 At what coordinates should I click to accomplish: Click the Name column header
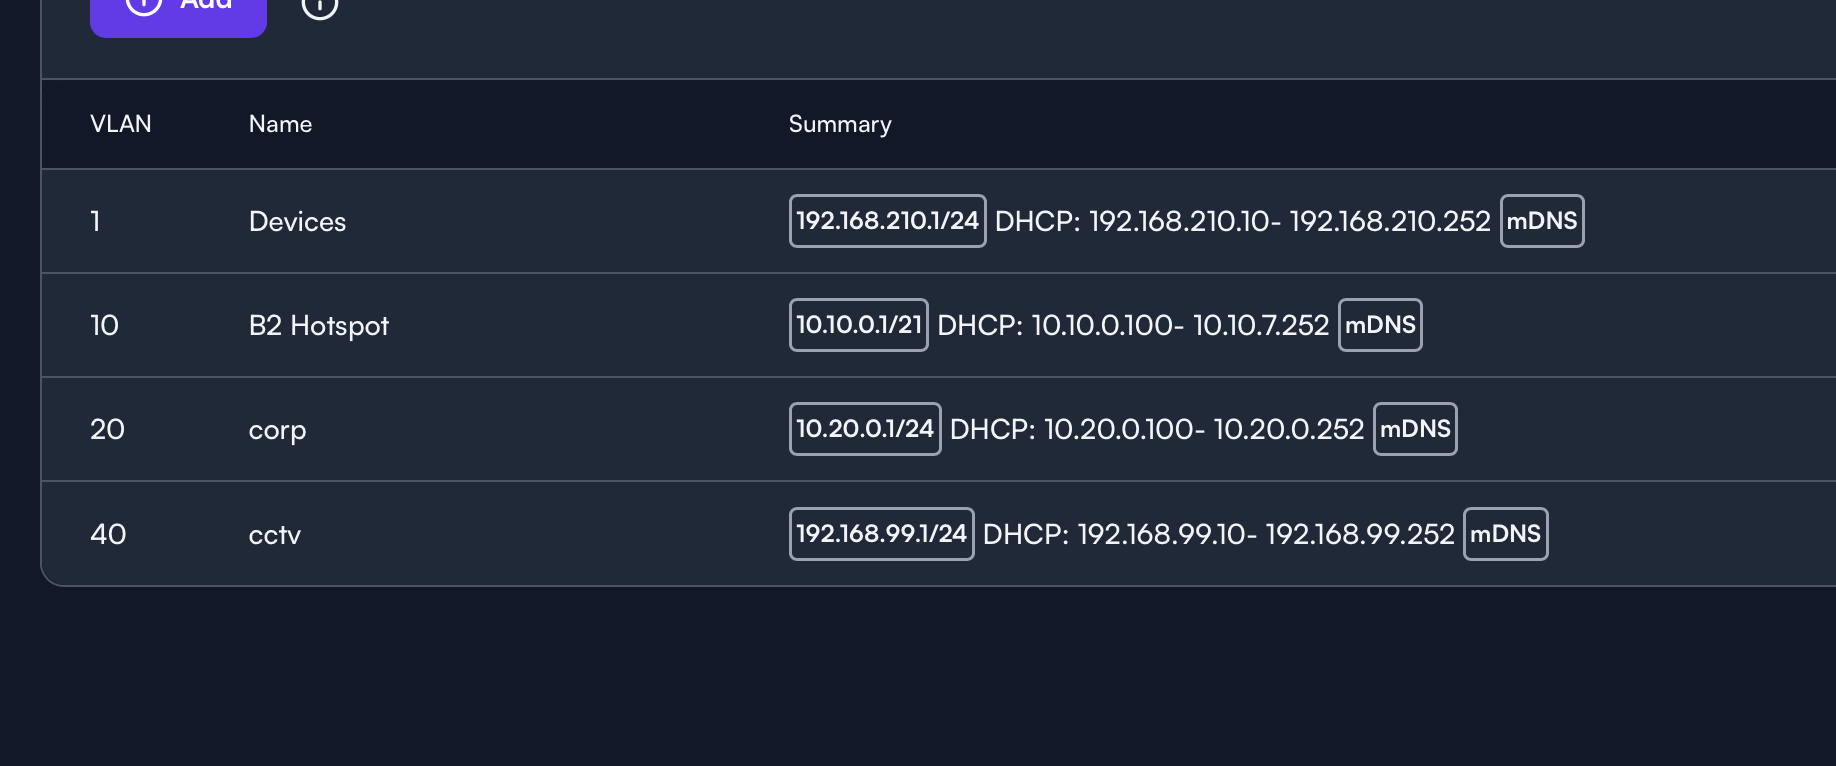pos(280,124)
